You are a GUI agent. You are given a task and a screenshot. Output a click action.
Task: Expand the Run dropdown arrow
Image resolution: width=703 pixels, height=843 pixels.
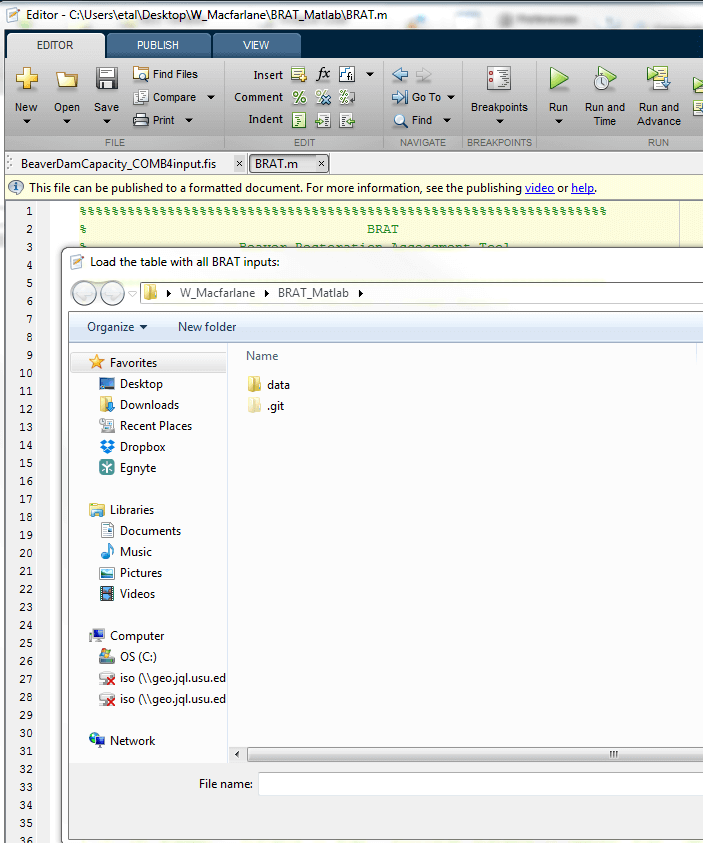[x=558, y=122]
